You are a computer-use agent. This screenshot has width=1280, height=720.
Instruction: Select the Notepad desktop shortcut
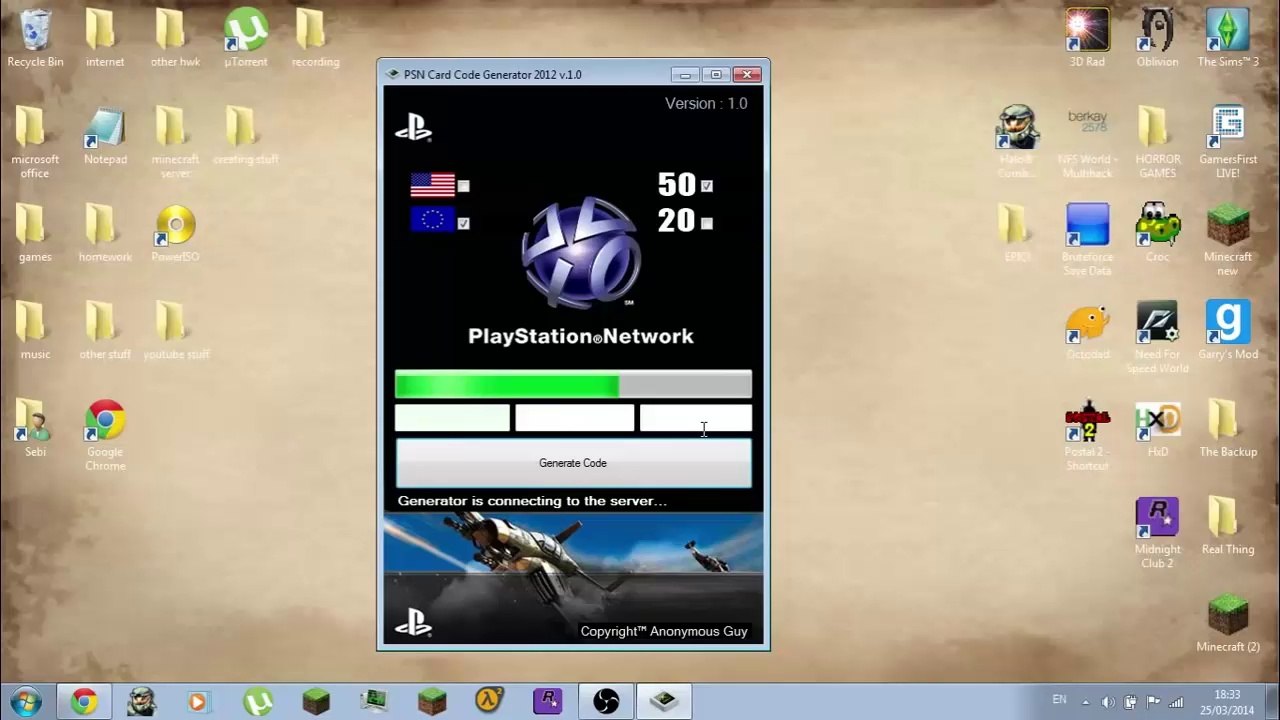105,136
